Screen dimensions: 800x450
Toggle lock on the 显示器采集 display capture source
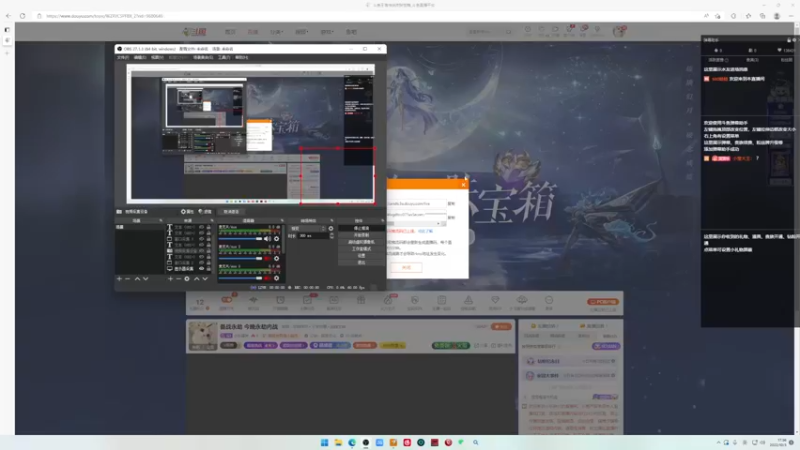click(x=209, y=268)
